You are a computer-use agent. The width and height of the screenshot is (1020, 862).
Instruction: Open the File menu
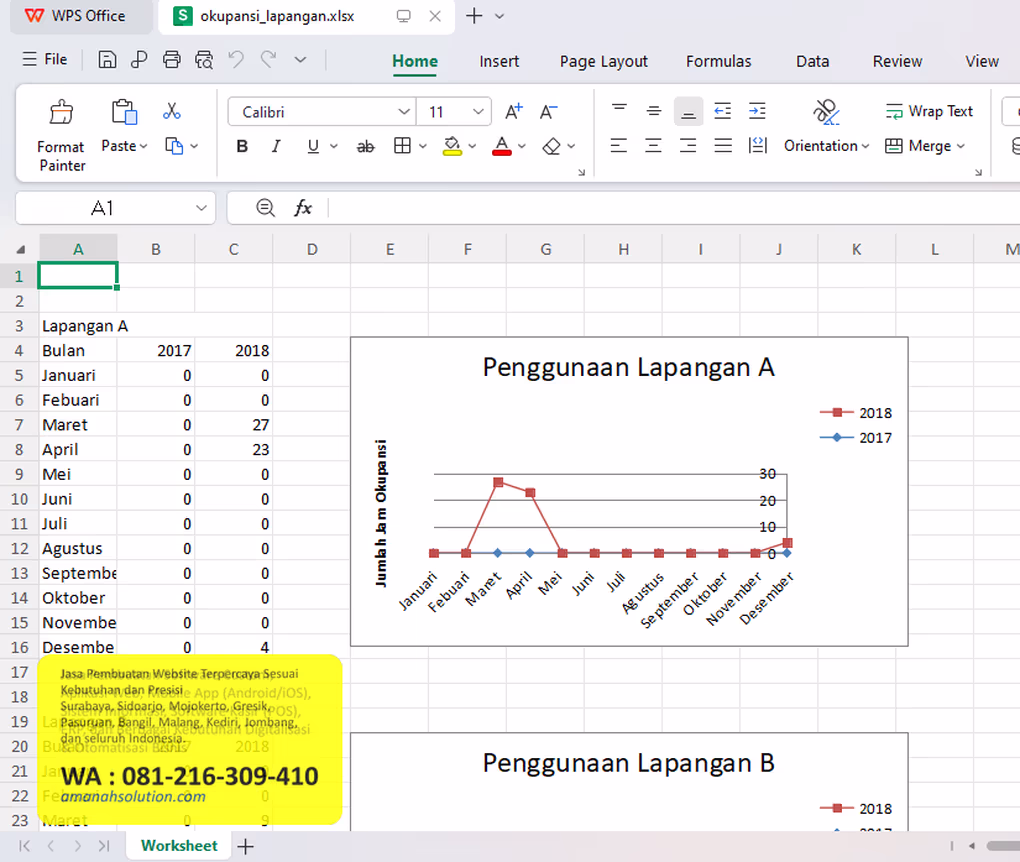point(45,59)
